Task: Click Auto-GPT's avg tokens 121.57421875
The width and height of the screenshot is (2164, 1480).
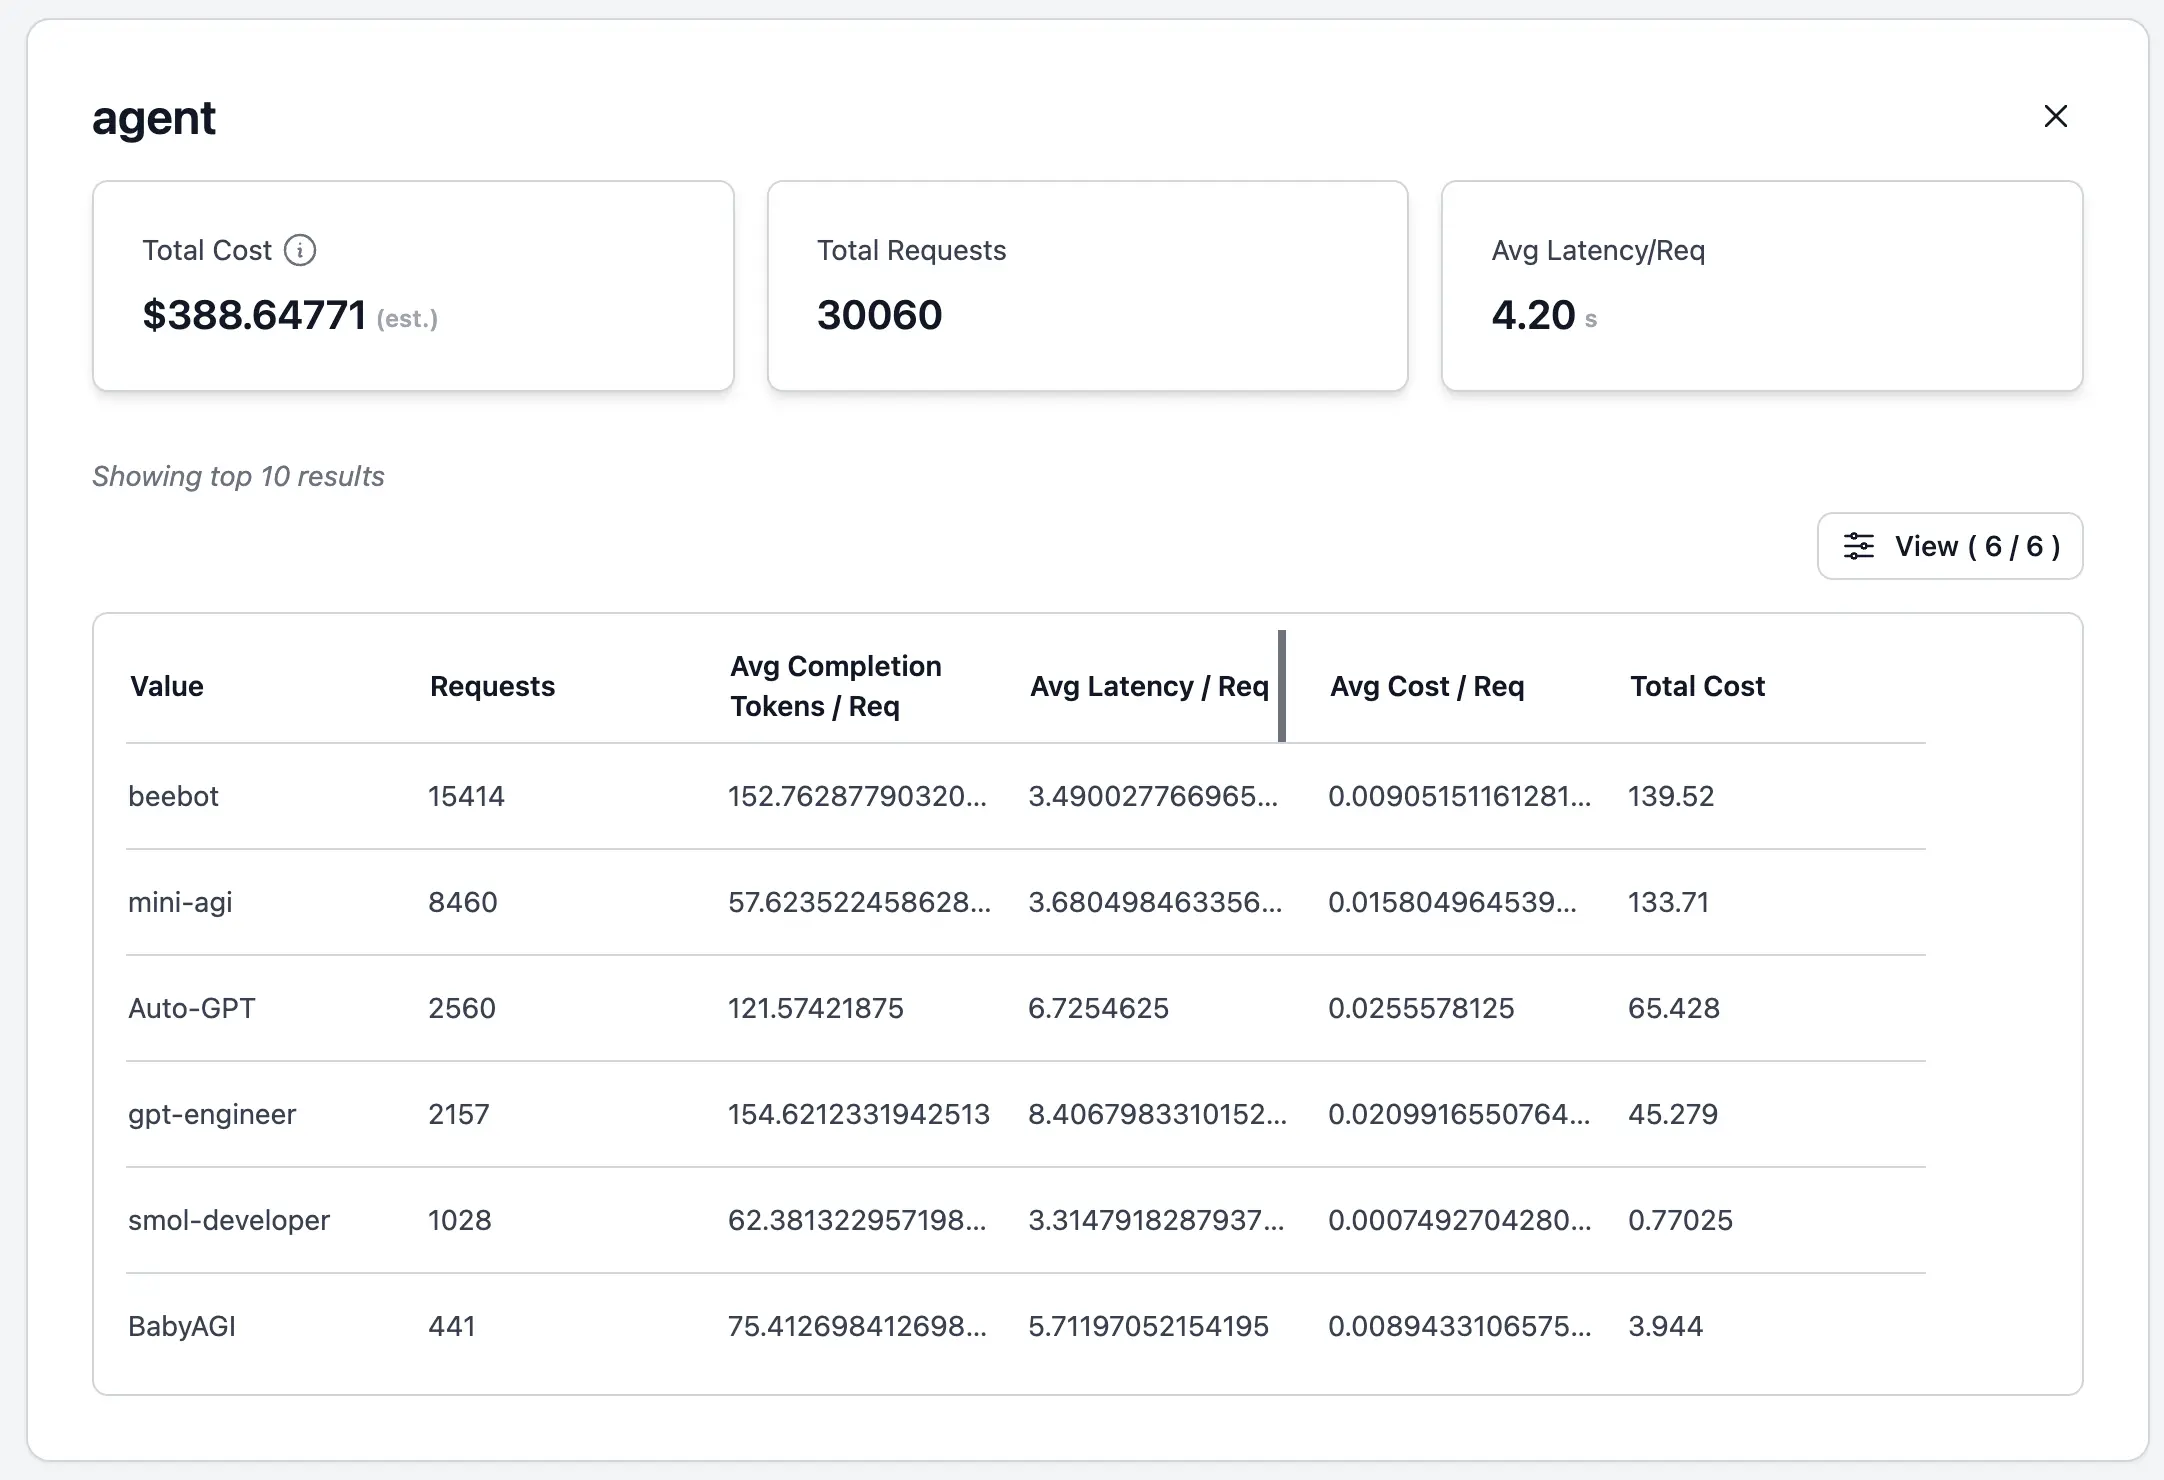Action: (x=816, y=1008)
